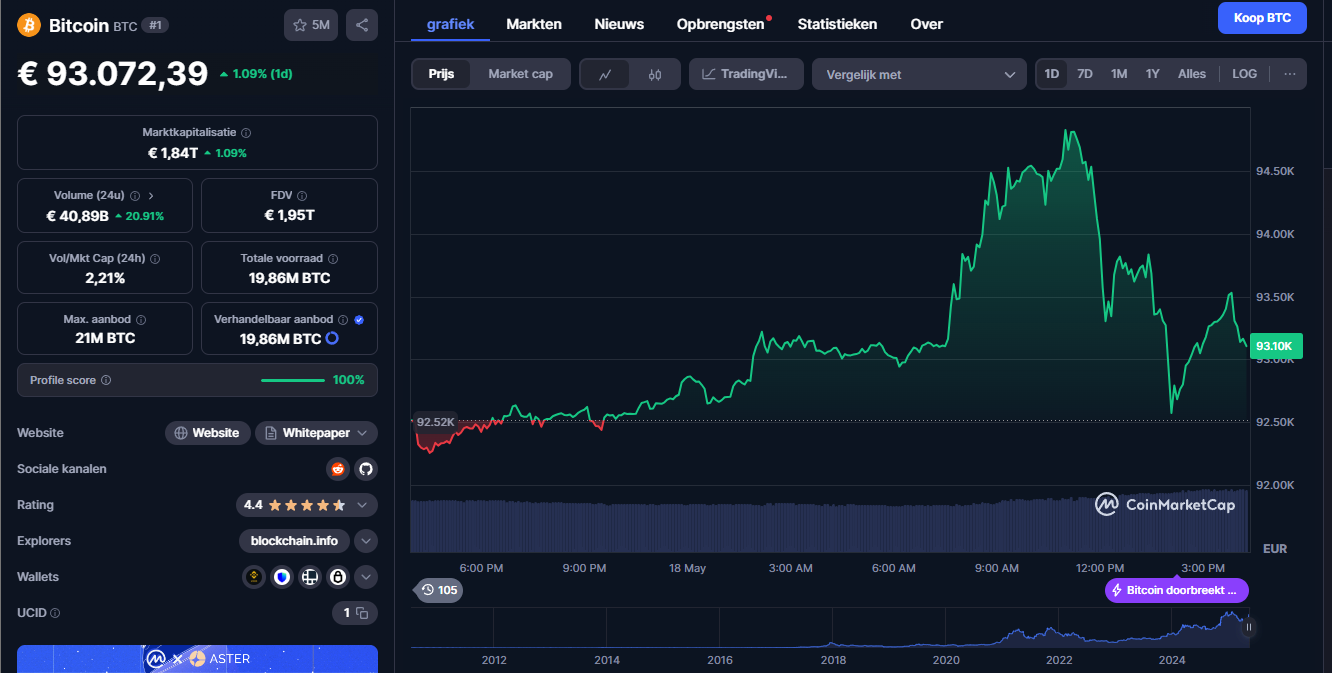Click the blue verified checkmark badge
This screenshot has width=1332, height=673.
pyautogui.click(x=359, y=320)
